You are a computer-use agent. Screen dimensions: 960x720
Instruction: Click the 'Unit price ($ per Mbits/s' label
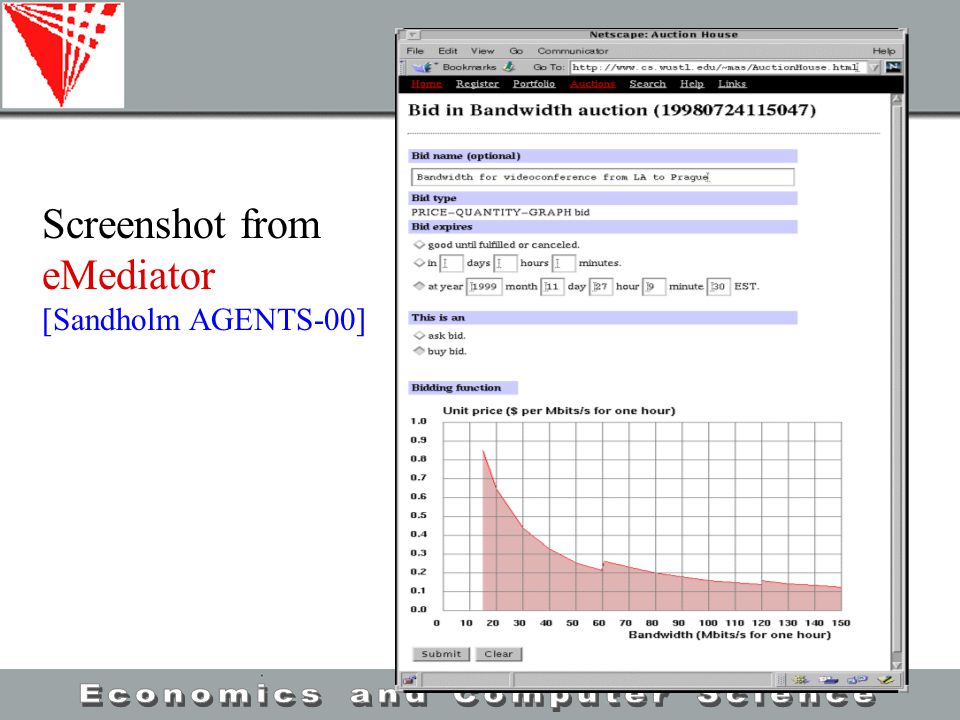[x=559, y=411]
